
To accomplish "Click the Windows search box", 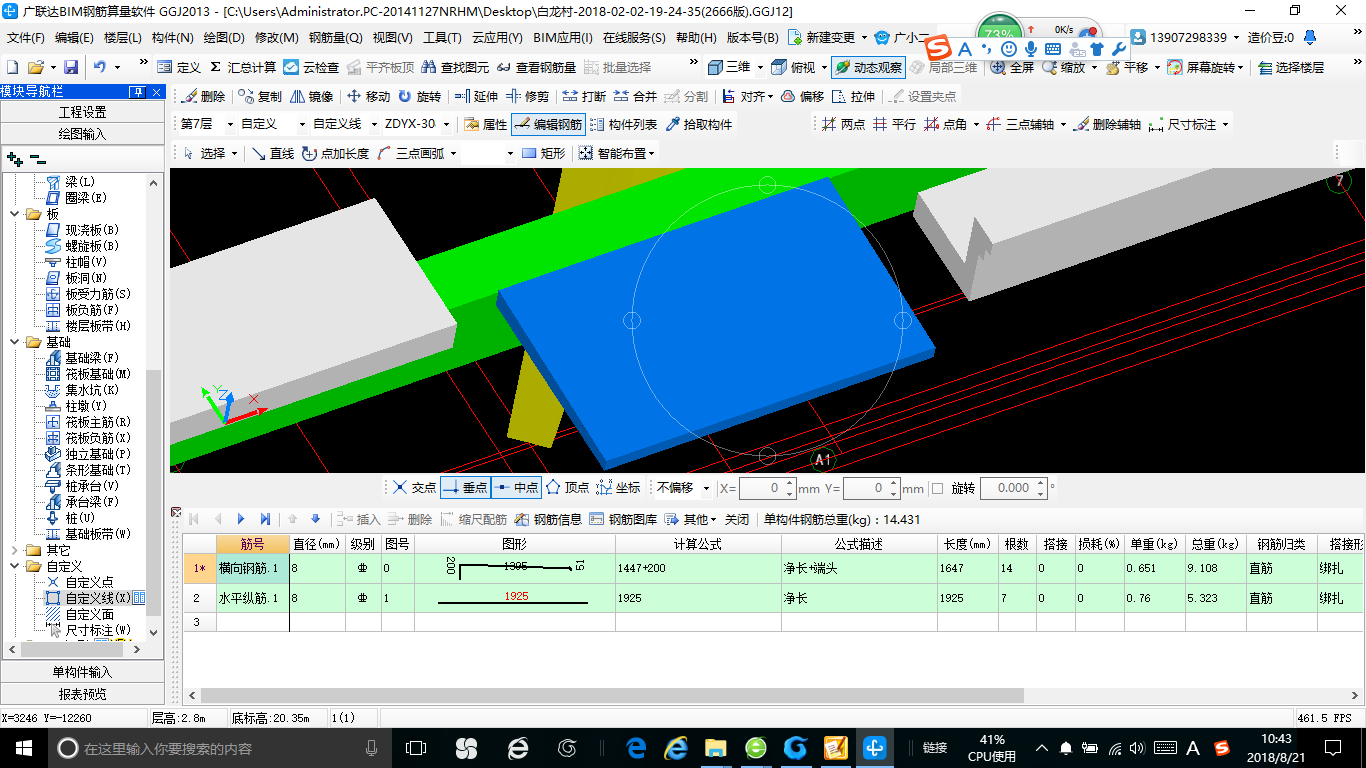I will tap(220, 748).
